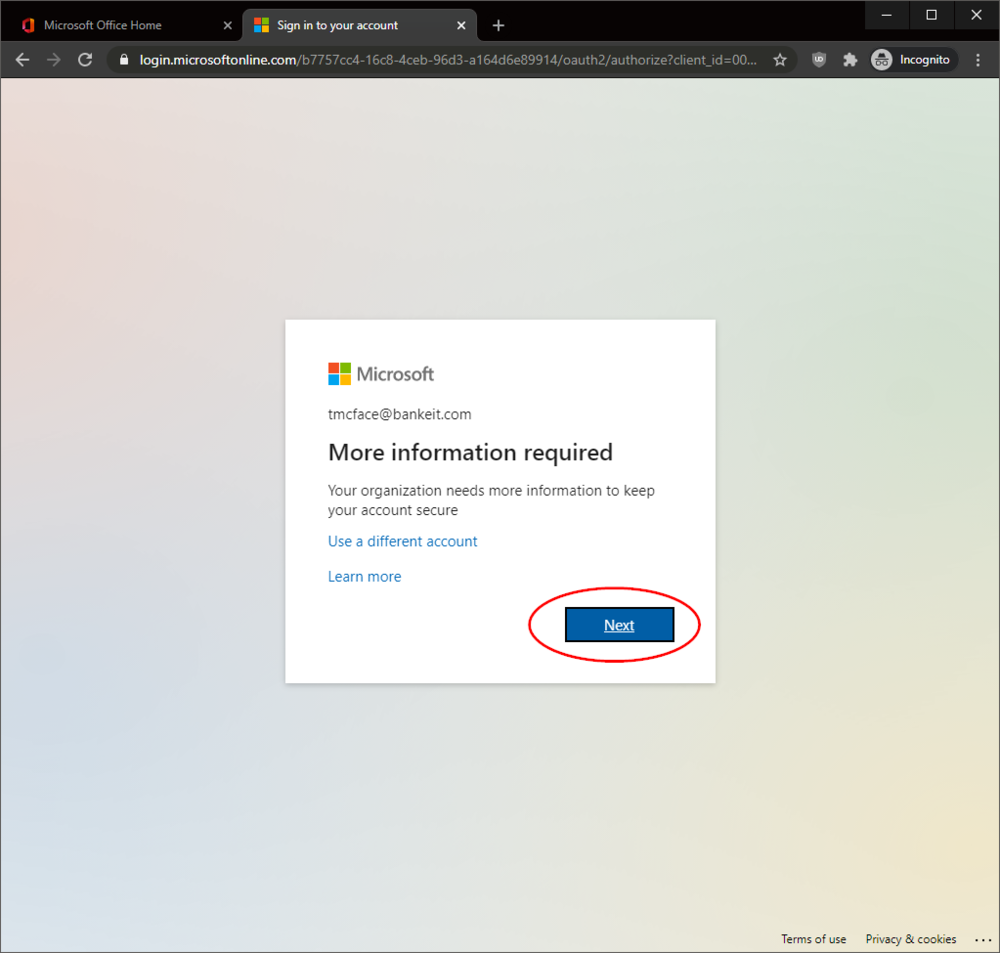The image size is (1000, 953).
Task: Close the Microsoft Office Home tab
Action: coord(227,26)
